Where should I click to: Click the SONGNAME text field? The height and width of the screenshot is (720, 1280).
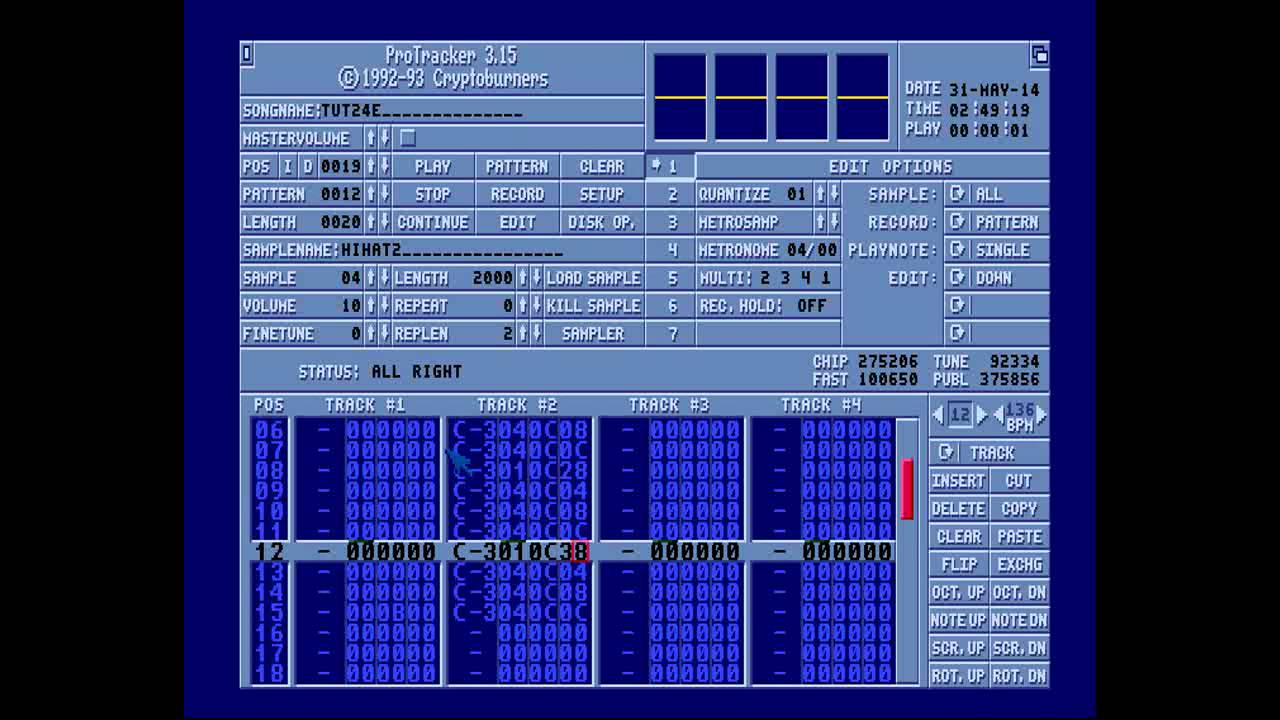click(x=420, y=111)
